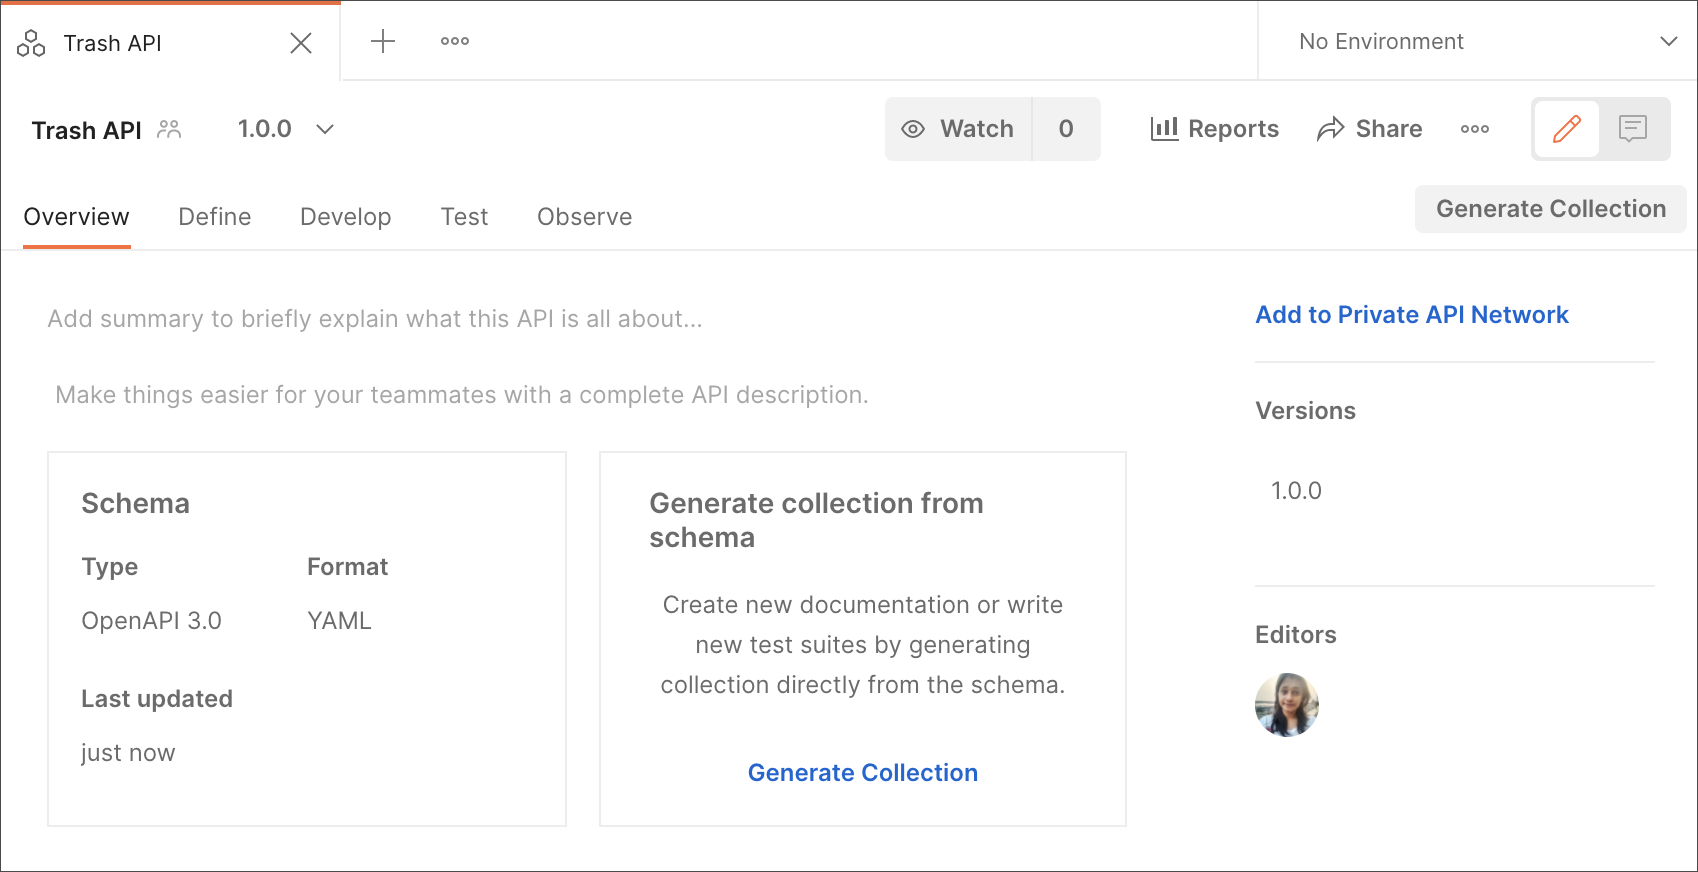Expand the No Environment dropdown

click(1478, 41)
